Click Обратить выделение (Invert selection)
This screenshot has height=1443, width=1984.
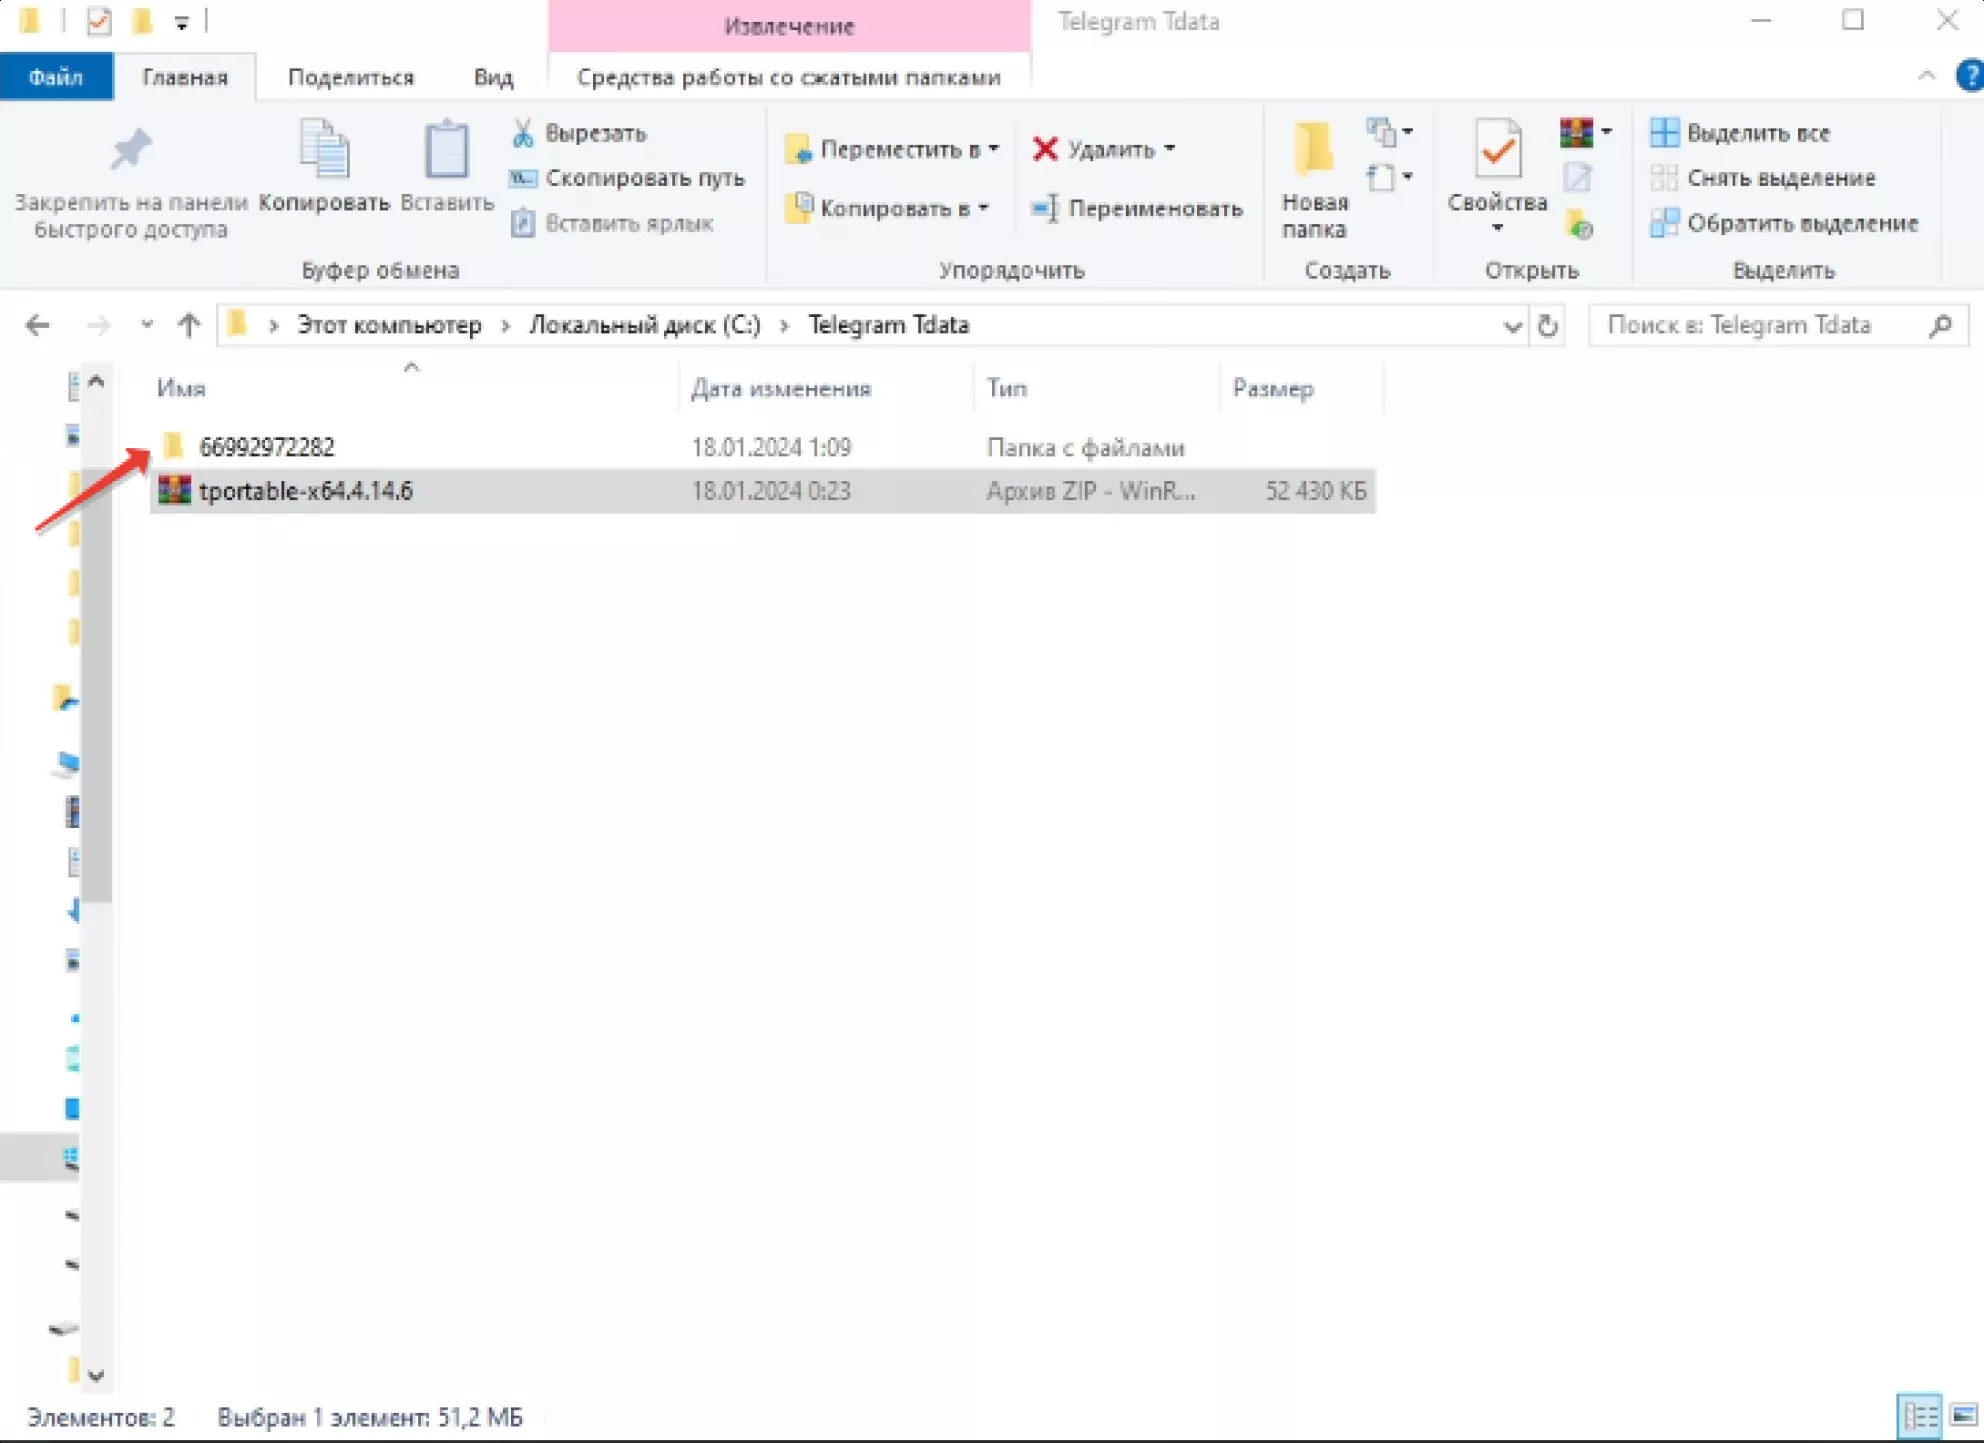(x=1784, y=223)
